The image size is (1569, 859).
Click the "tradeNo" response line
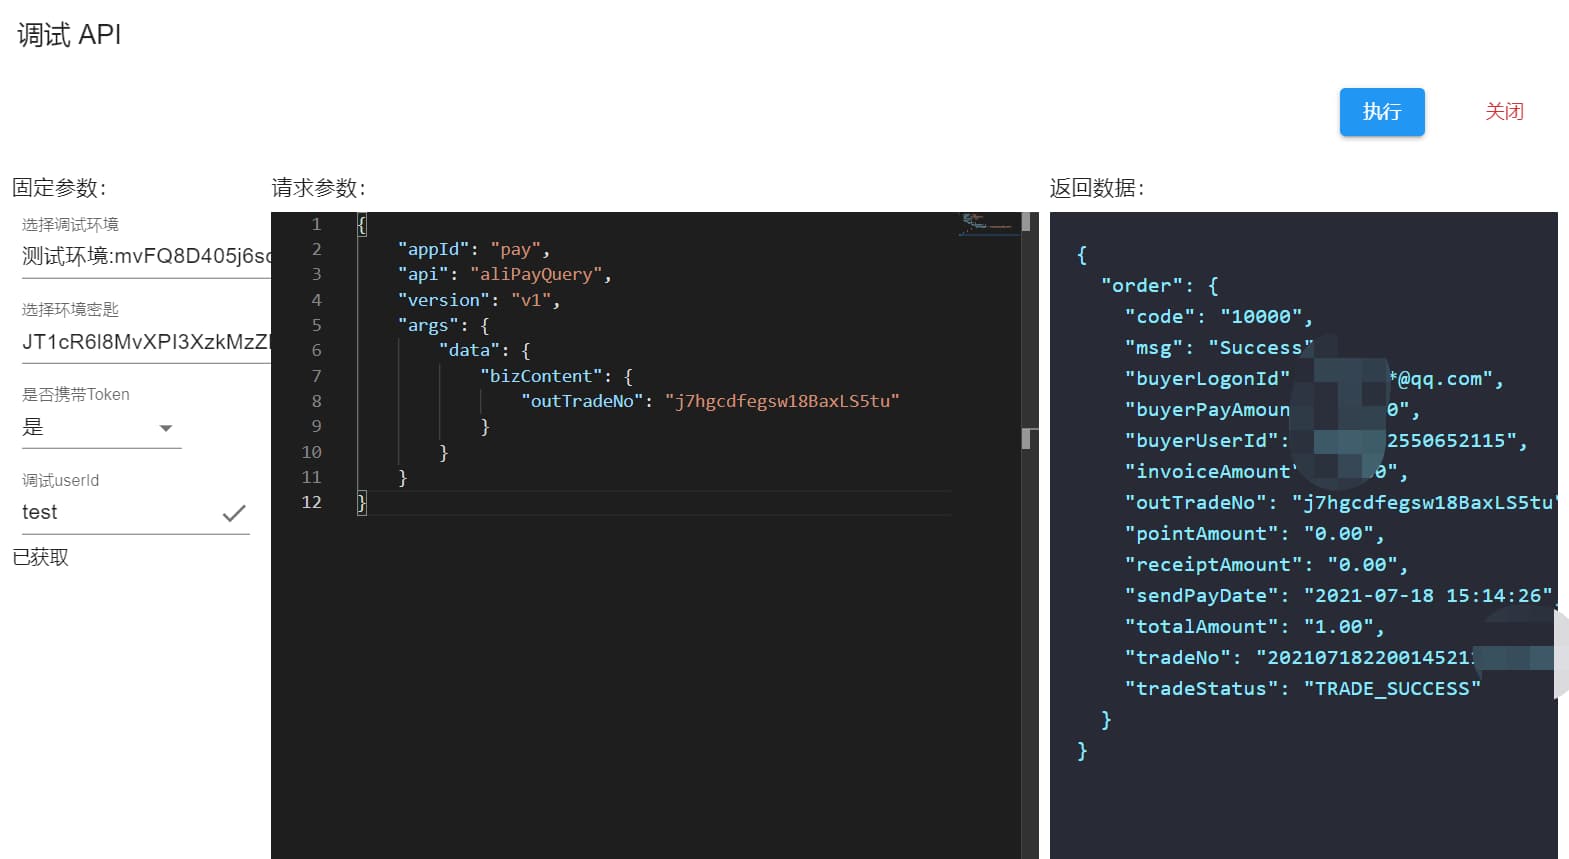click(x=1339, y=658)
